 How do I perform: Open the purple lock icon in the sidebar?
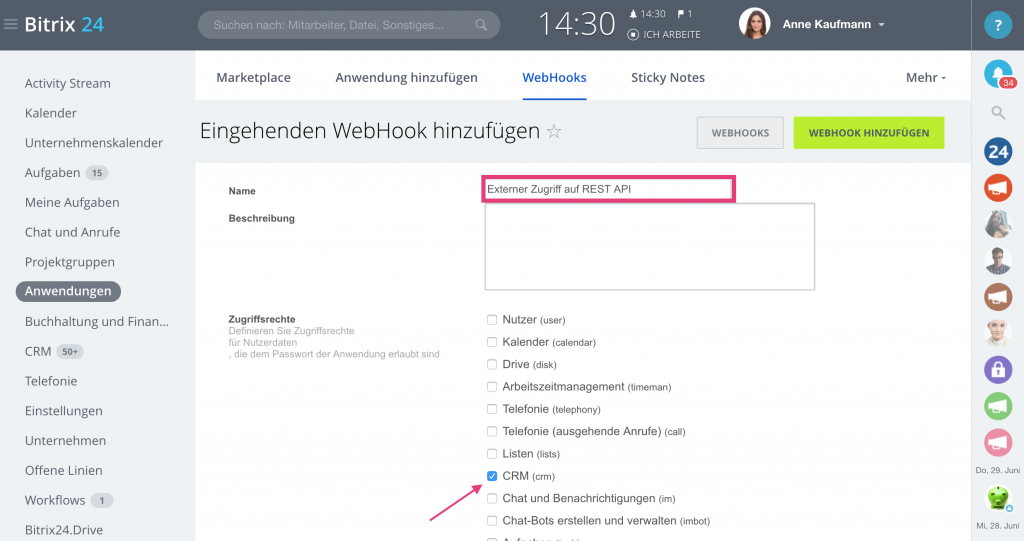click(998, 370)
